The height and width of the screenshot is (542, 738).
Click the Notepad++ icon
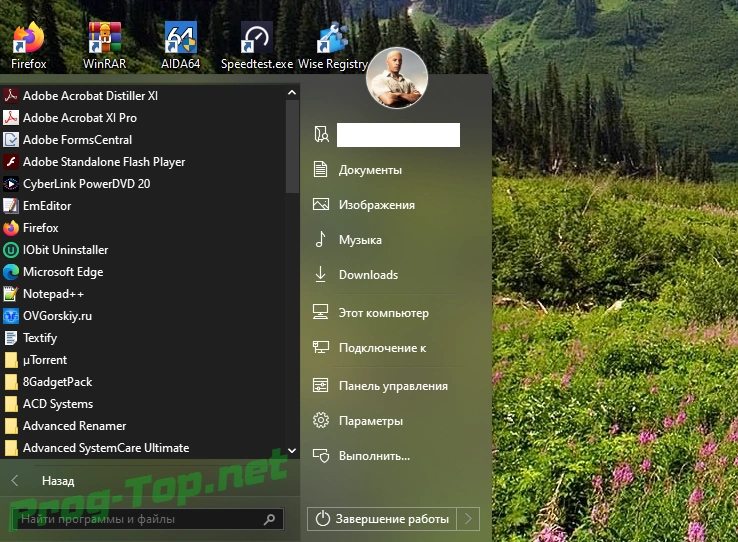point(11,294)
